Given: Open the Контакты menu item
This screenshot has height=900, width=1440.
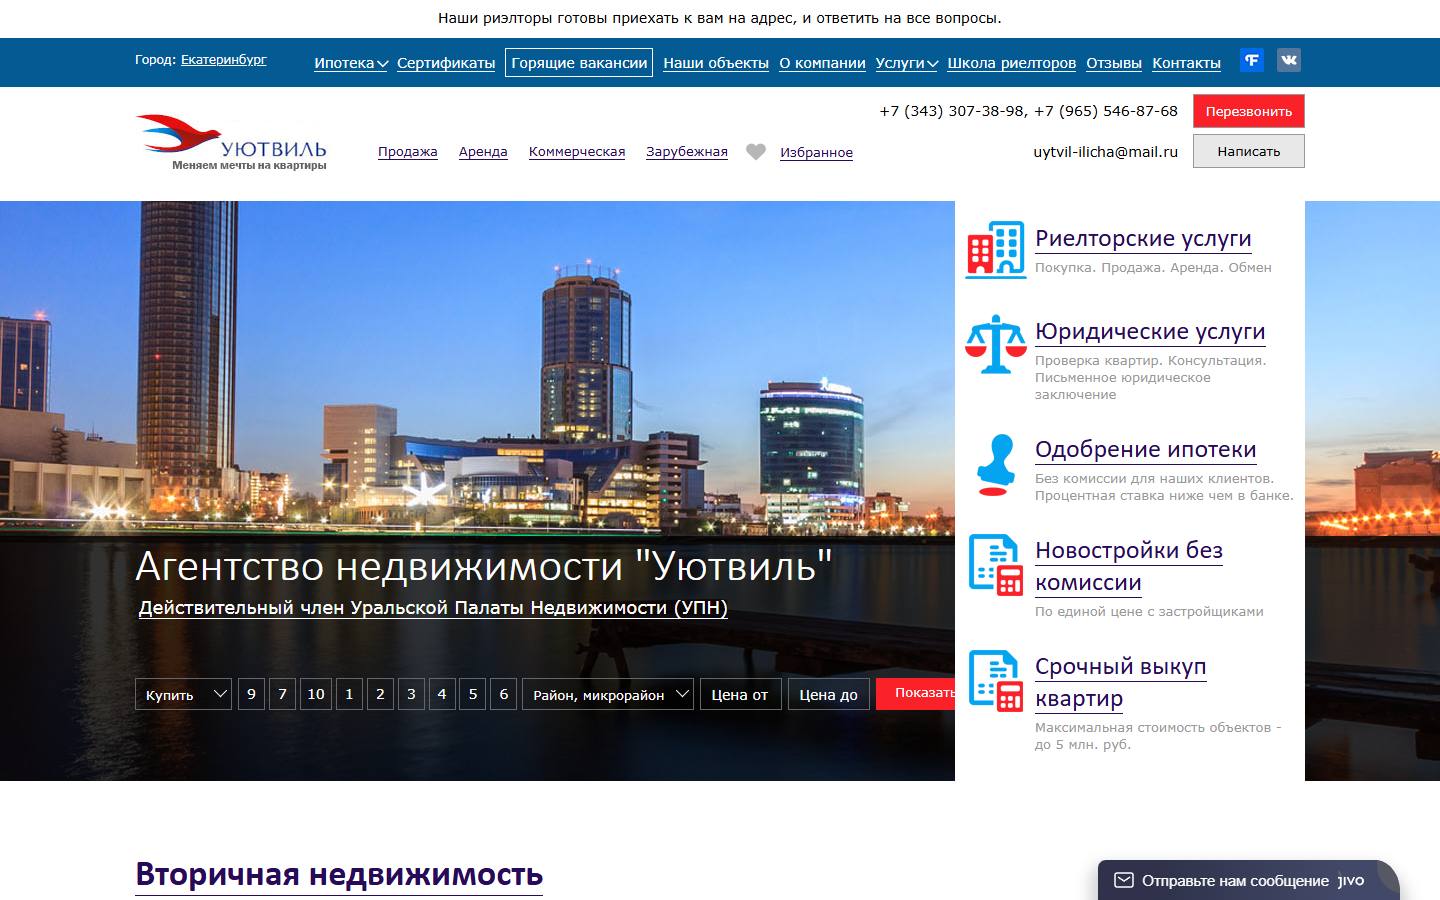Looking at the screenshot, I should pyautogui.click(x=1186, y=63).
